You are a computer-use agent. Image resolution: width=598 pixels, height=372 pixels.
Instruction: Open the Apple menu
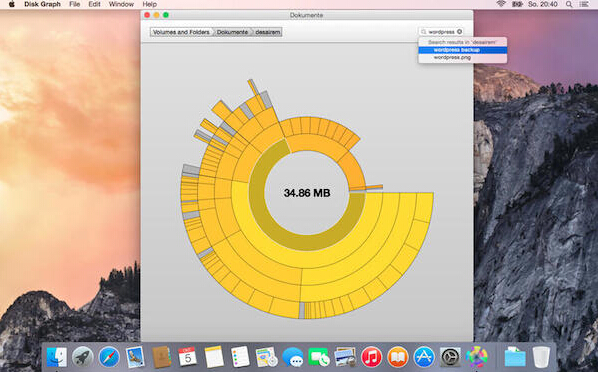[11, 4]
